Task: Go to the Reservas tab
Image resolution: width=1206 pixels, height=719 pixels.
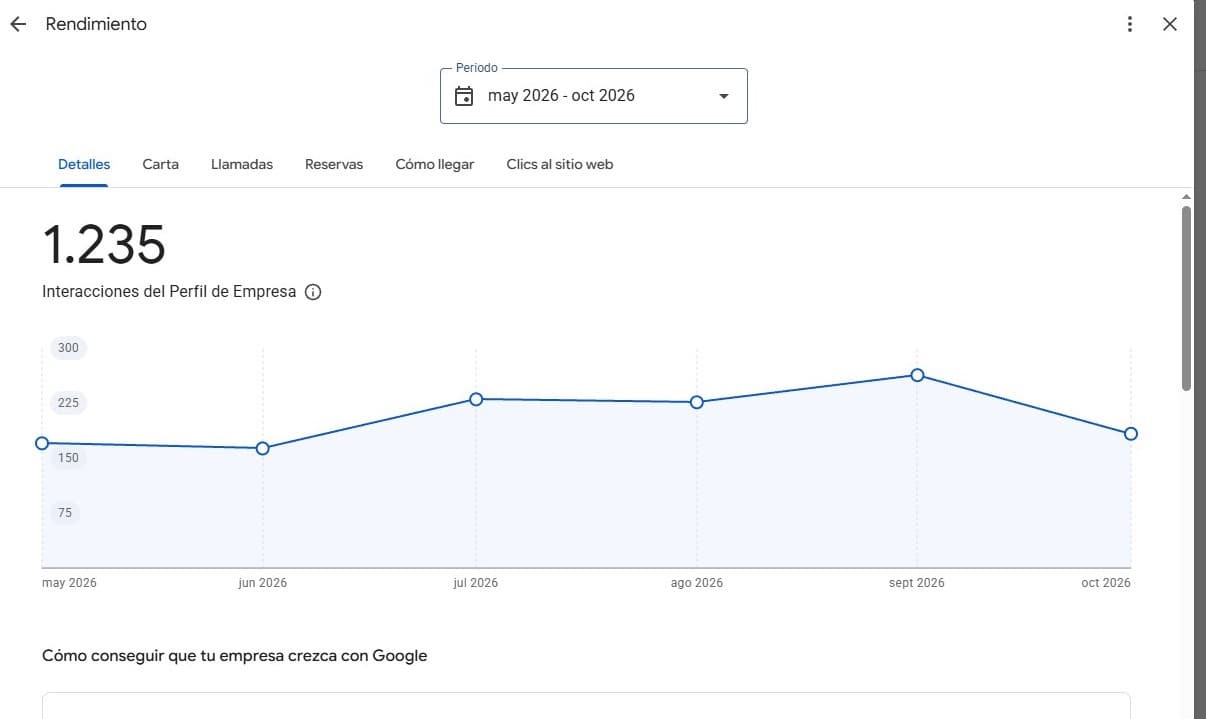Action: tap(334, 164)
